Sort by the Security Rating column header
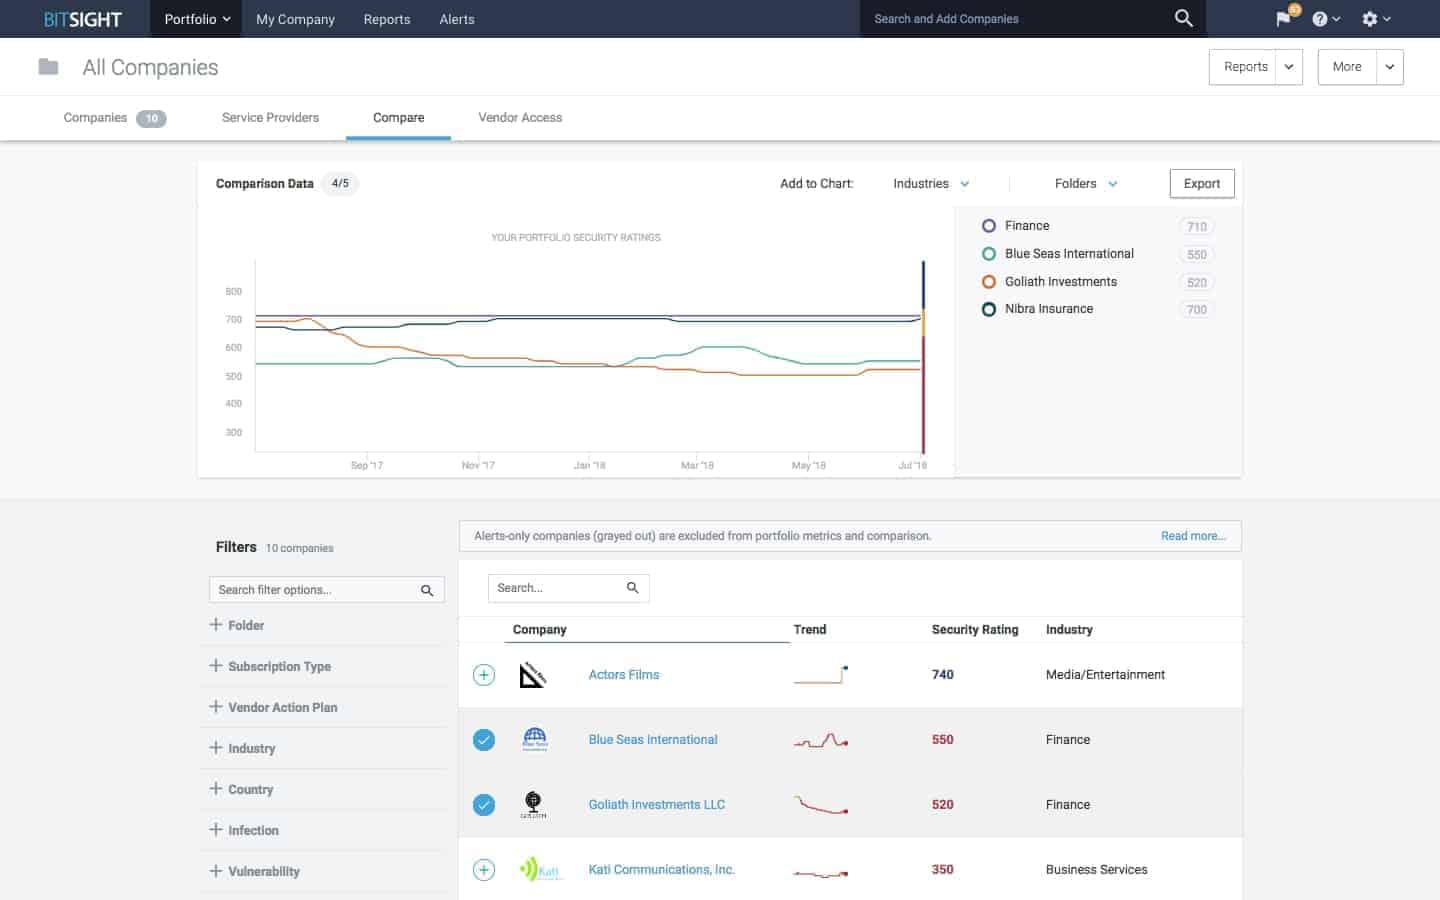The height and width of the screenshot is (900, 1440). [975, 630]
